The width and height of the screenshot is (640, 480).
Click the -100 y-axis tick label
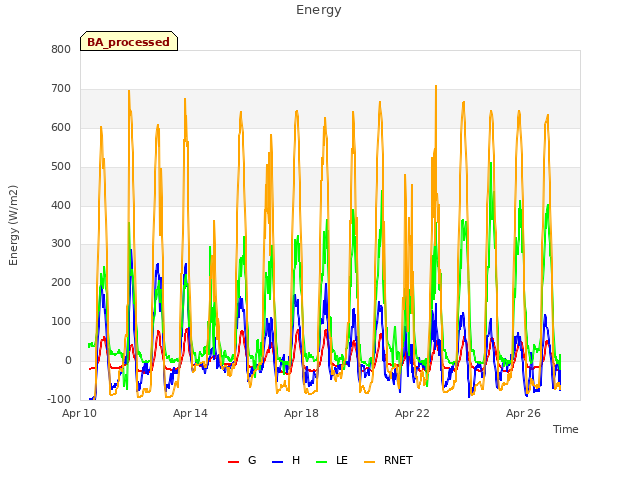click(59, 399)
